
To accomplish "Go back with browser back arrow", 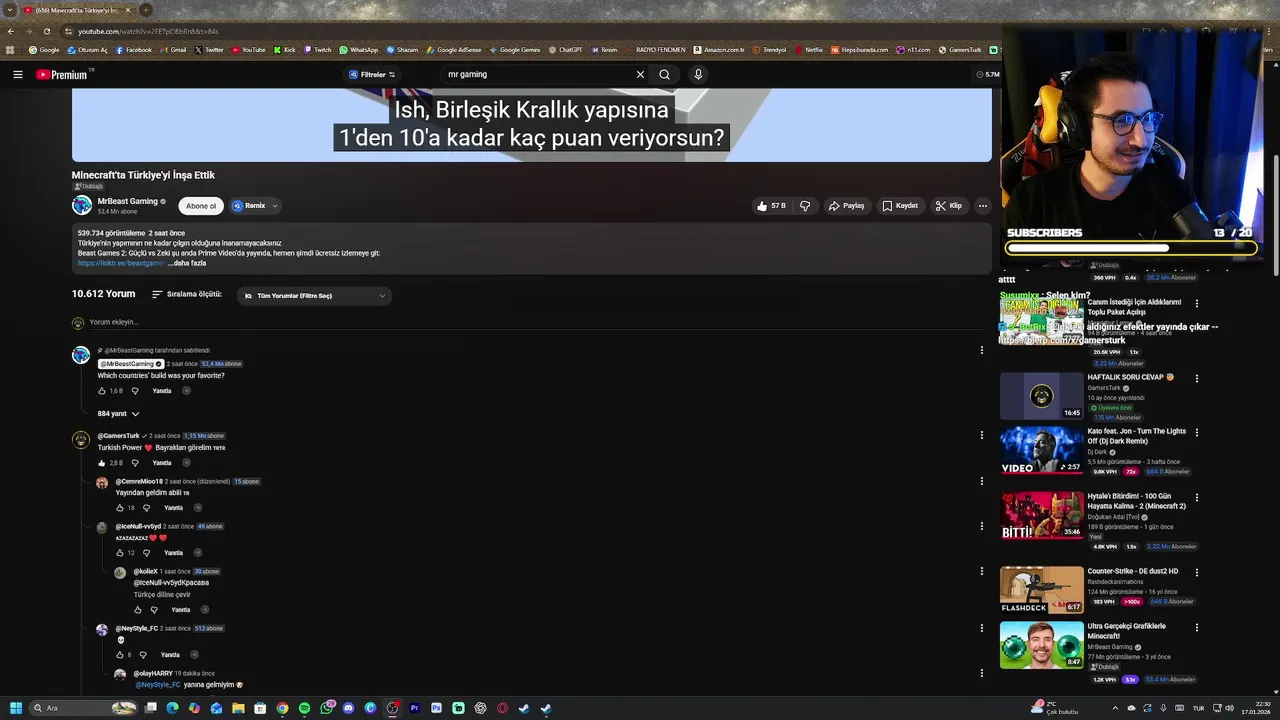I will pyautogui.click(x=11, y=31).
